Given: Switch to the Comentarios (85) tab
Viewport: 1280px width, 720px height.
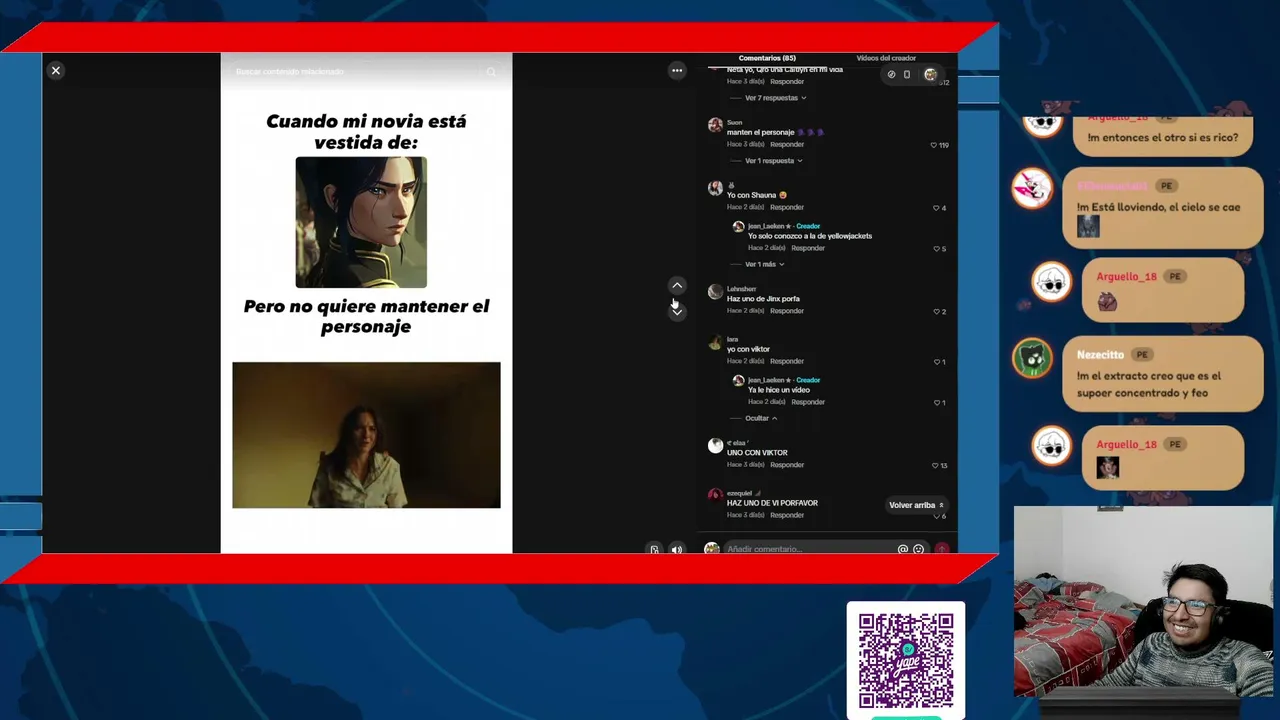Looking at the screenshot, I should [x=767, y=58].
